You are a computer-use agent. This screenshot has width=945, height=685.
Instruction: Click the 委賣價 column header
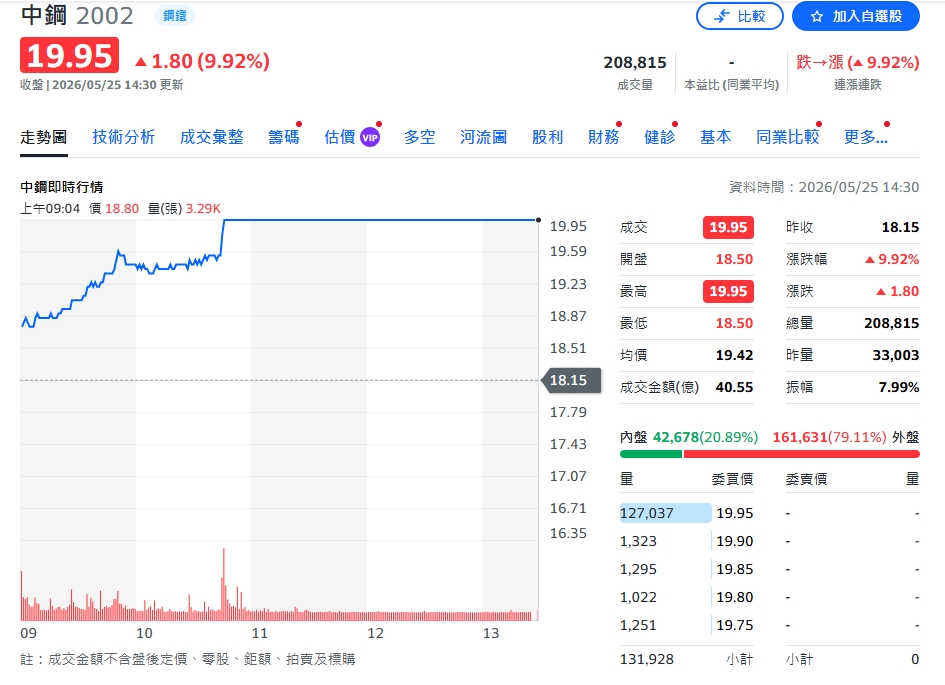(x=806, y=479)
